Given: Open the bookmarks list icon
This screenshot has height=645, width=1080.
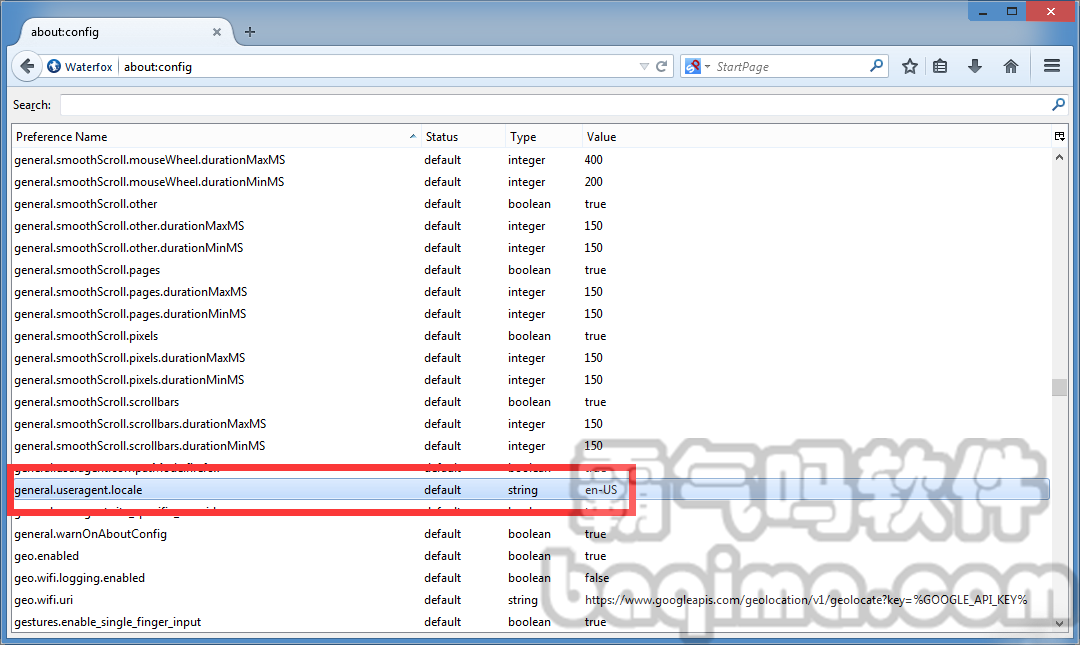Looking at the screenshot, I should [940, 66].
